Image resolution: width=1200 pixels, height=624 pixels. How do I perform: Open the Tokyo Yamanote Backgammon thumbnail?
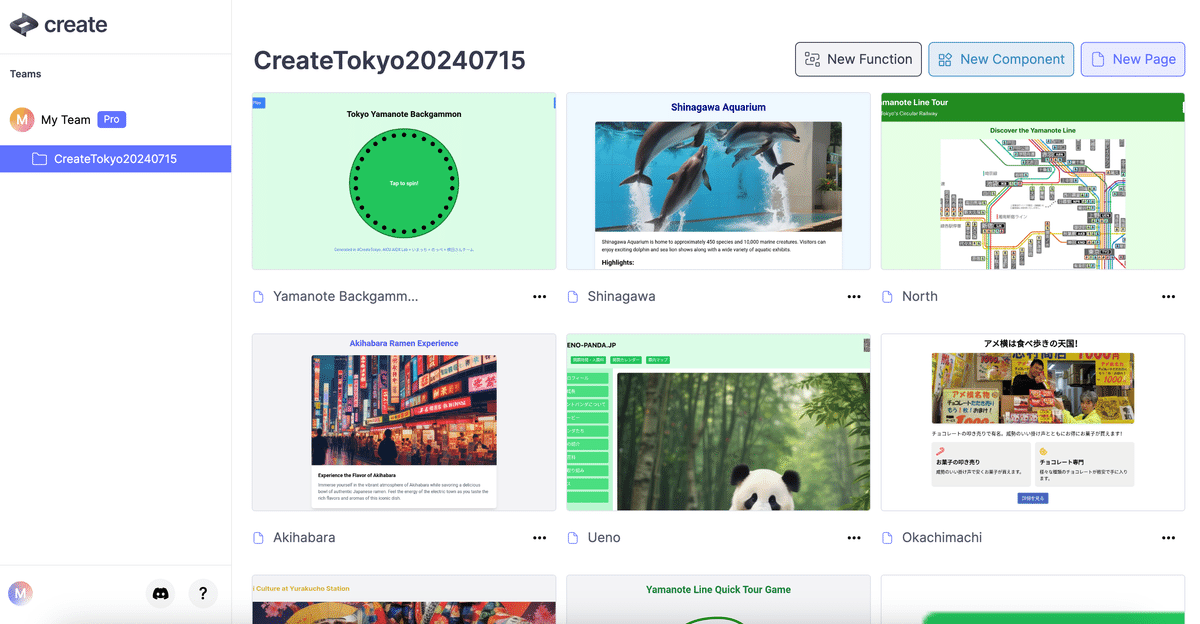[x=404, y=181]
